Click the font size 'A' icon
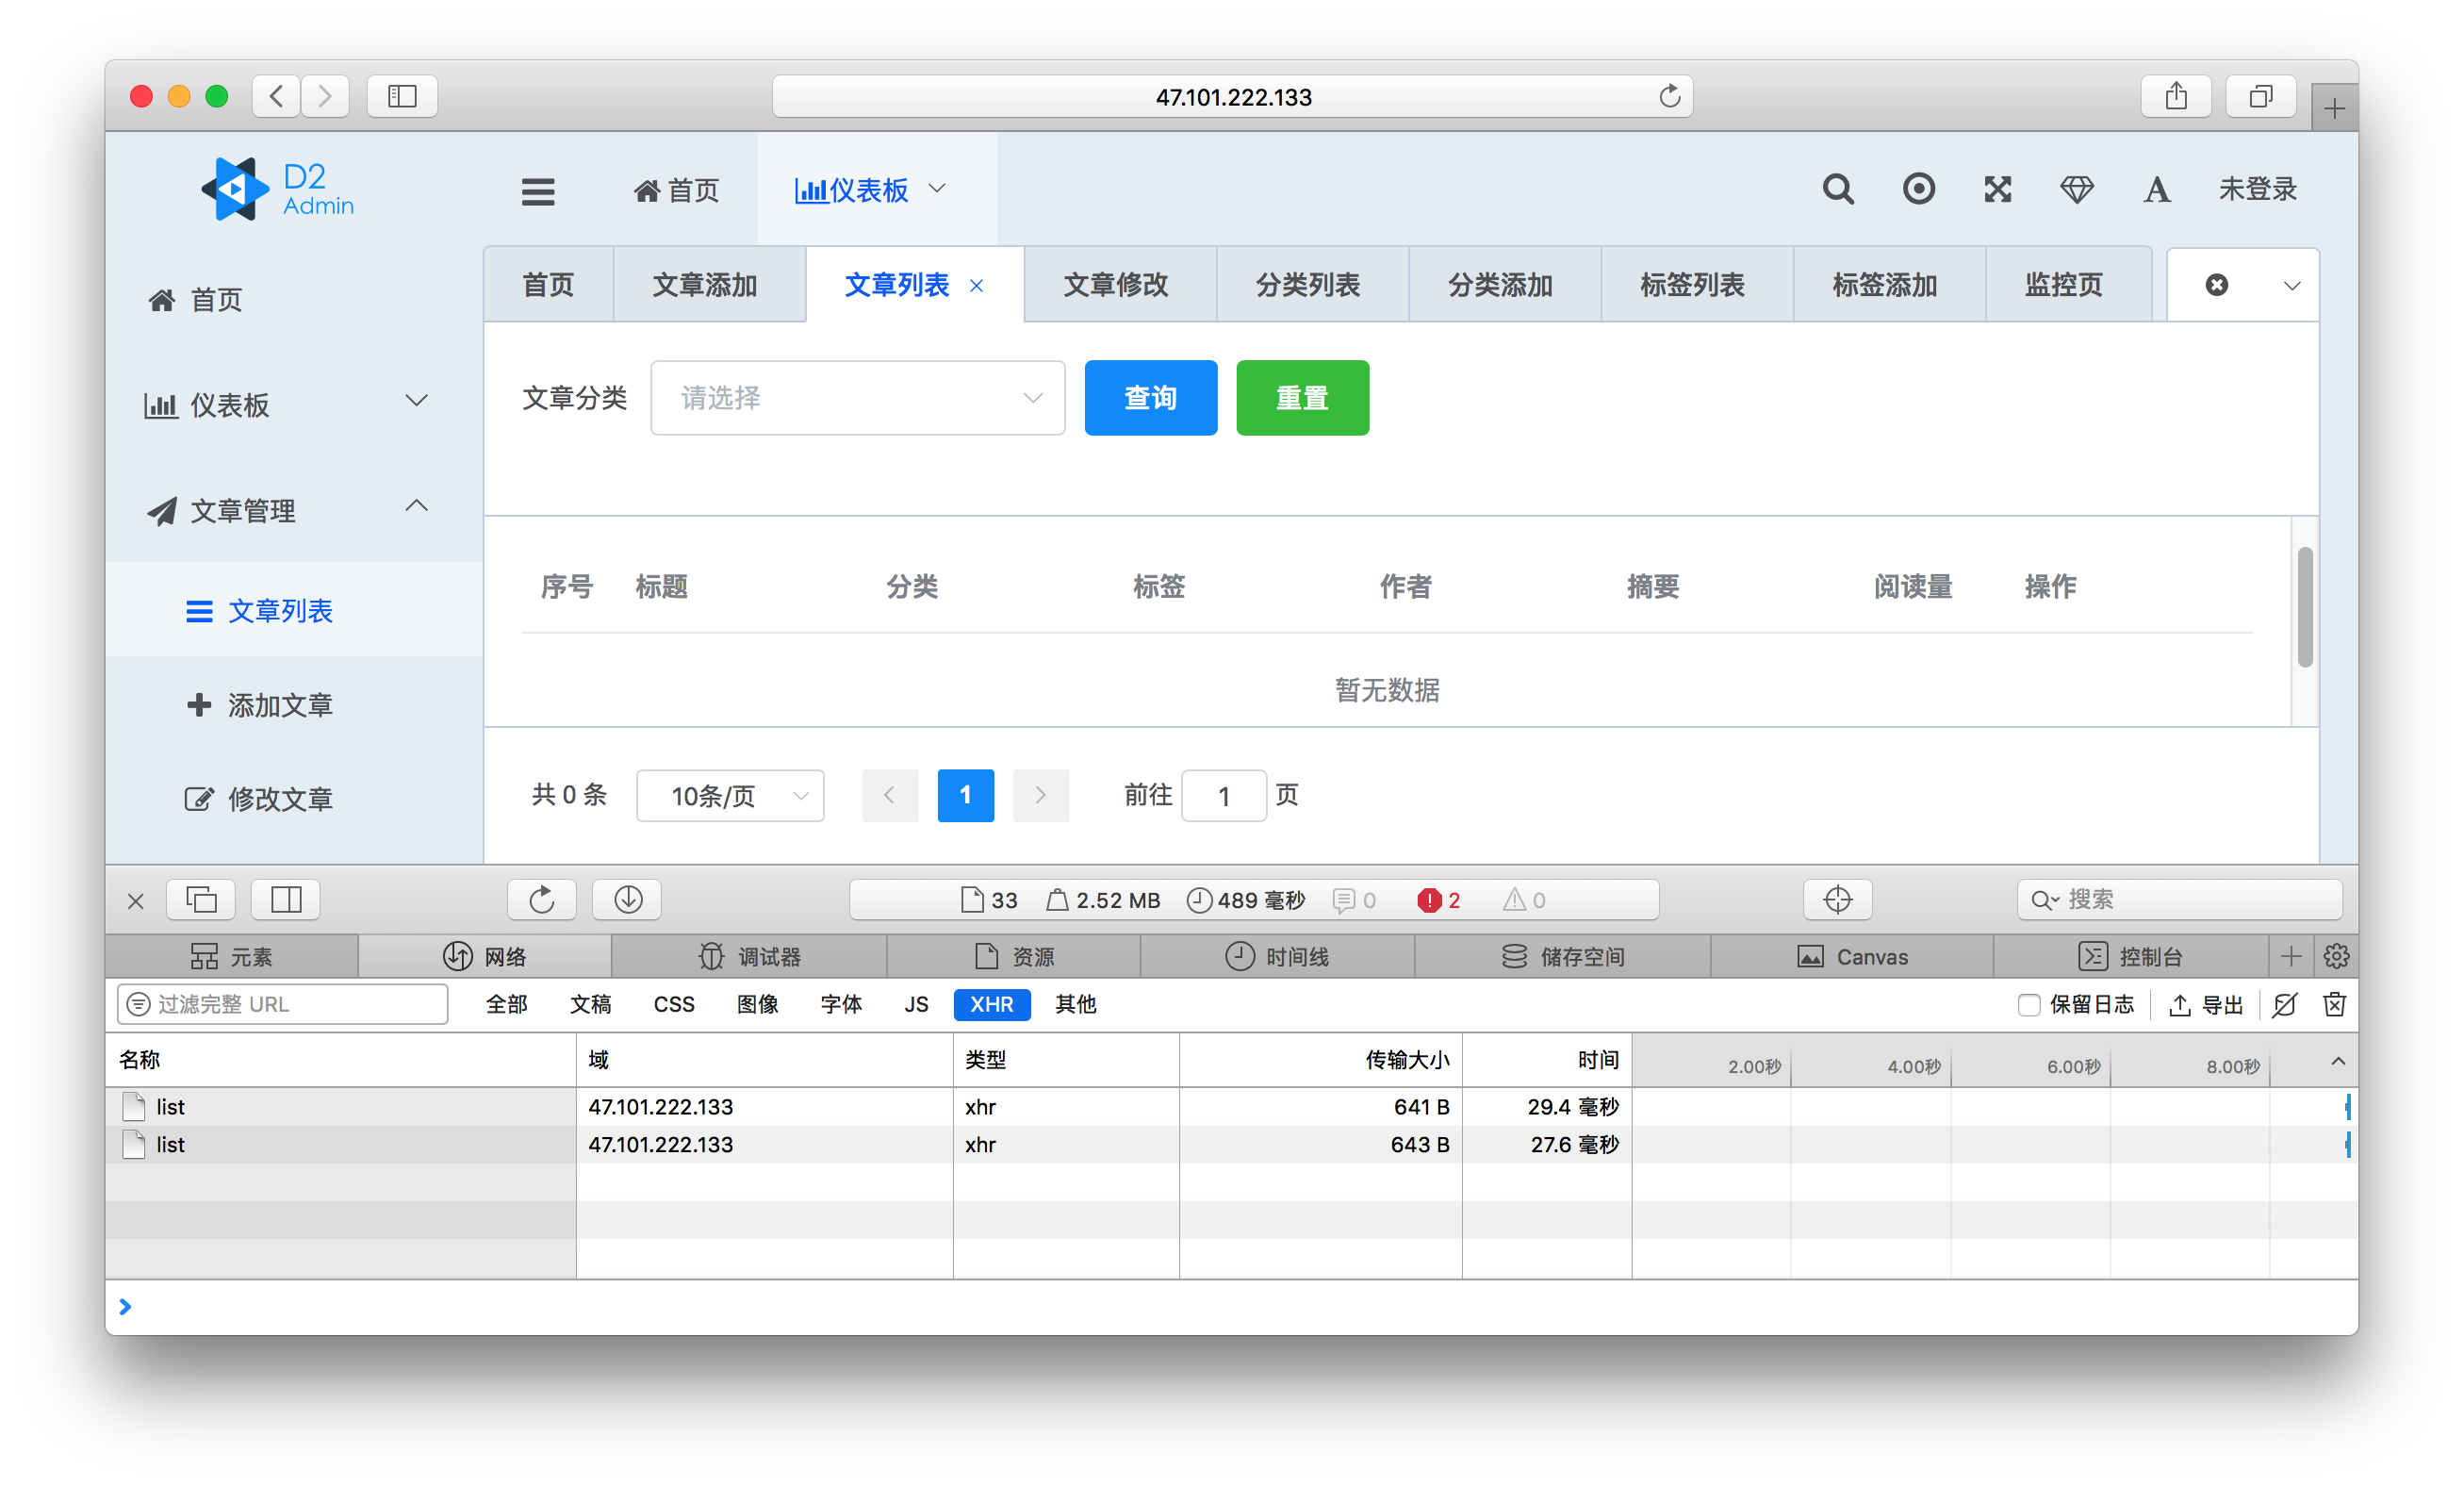Image resolution: width=2464 pixels, height=1486 pixels. coord(2156,189)
